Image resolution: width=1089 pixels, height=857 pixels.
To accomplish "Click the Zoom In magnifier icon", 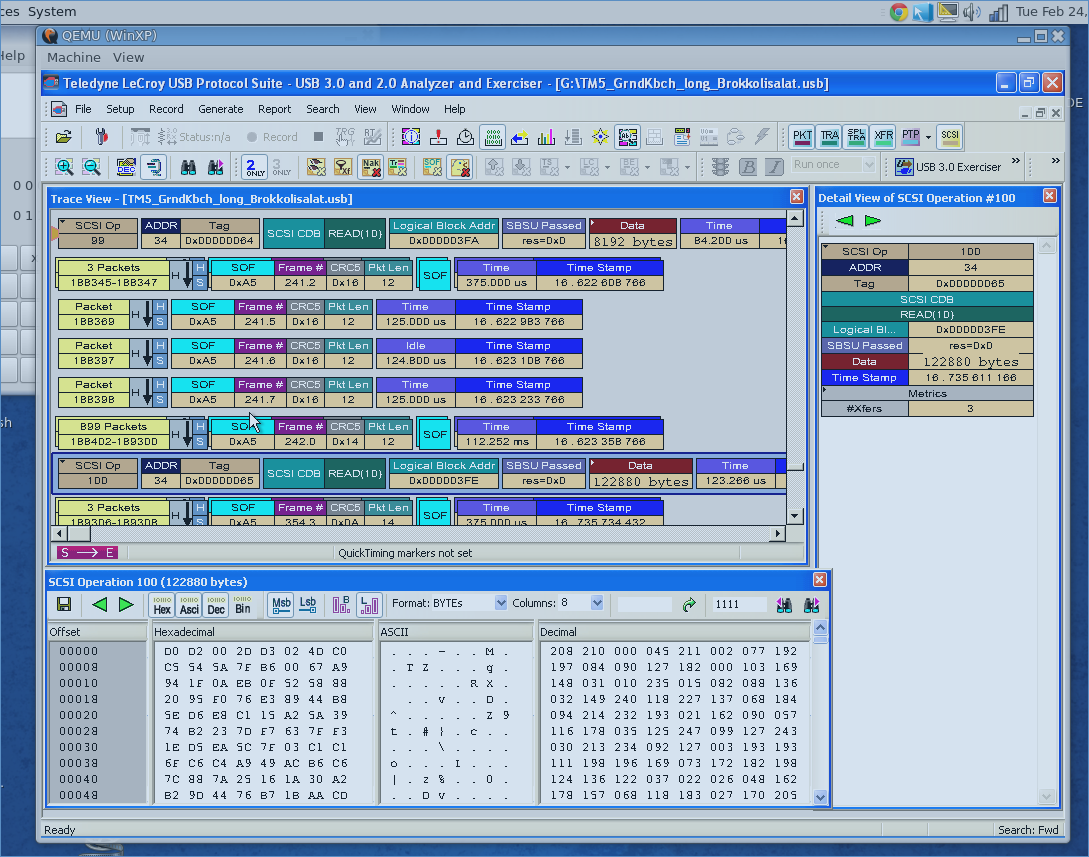I will pos(64,167).
